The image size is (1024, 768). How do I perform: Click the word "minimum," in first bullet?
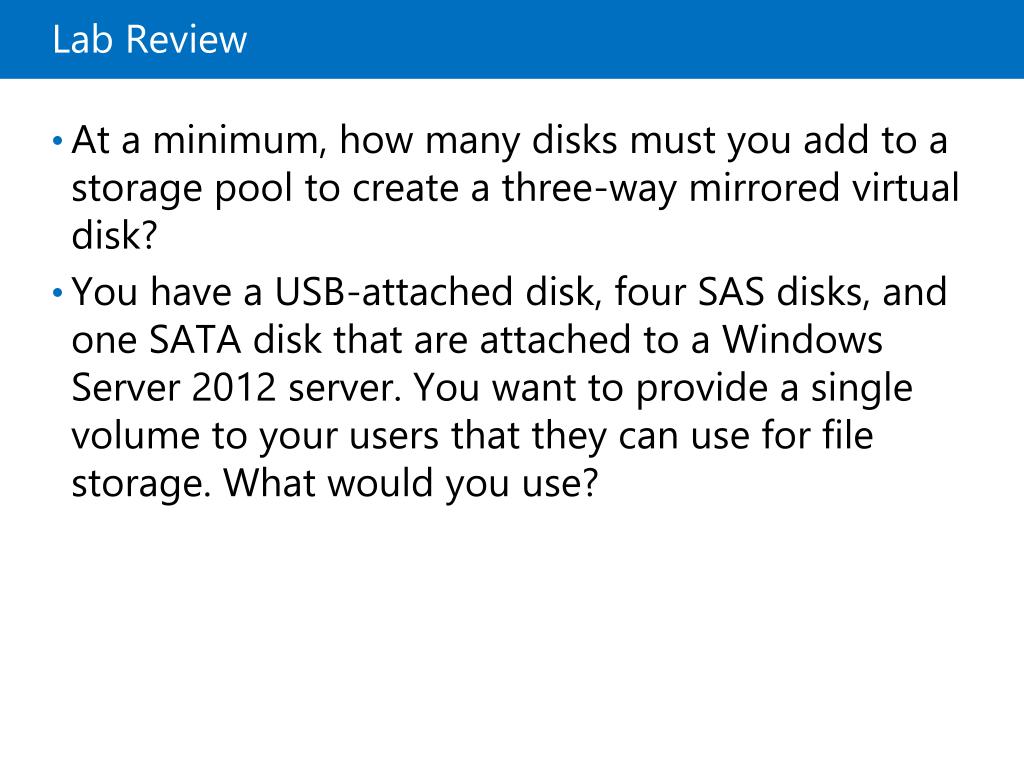(239, 140)
